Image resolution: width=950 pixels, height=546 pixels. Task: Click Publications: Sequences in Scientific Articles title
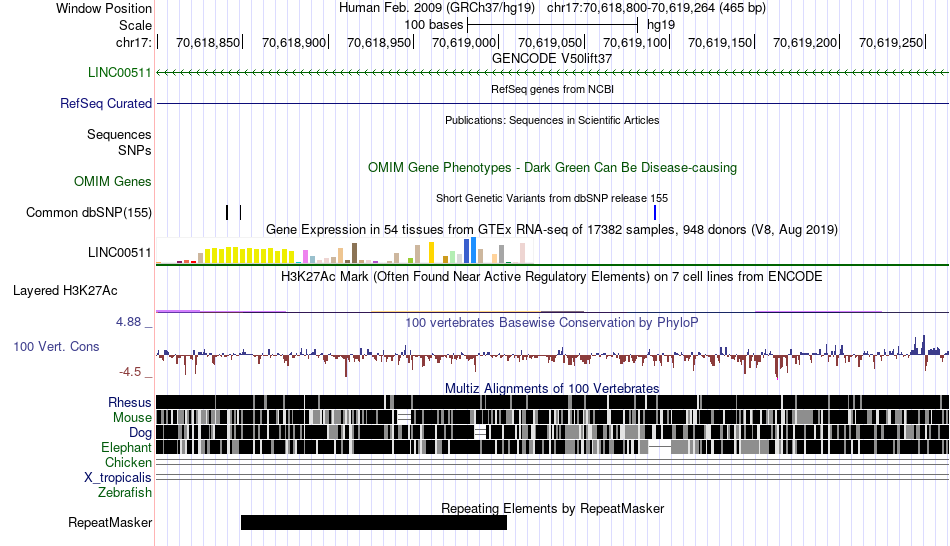(552, 120)
